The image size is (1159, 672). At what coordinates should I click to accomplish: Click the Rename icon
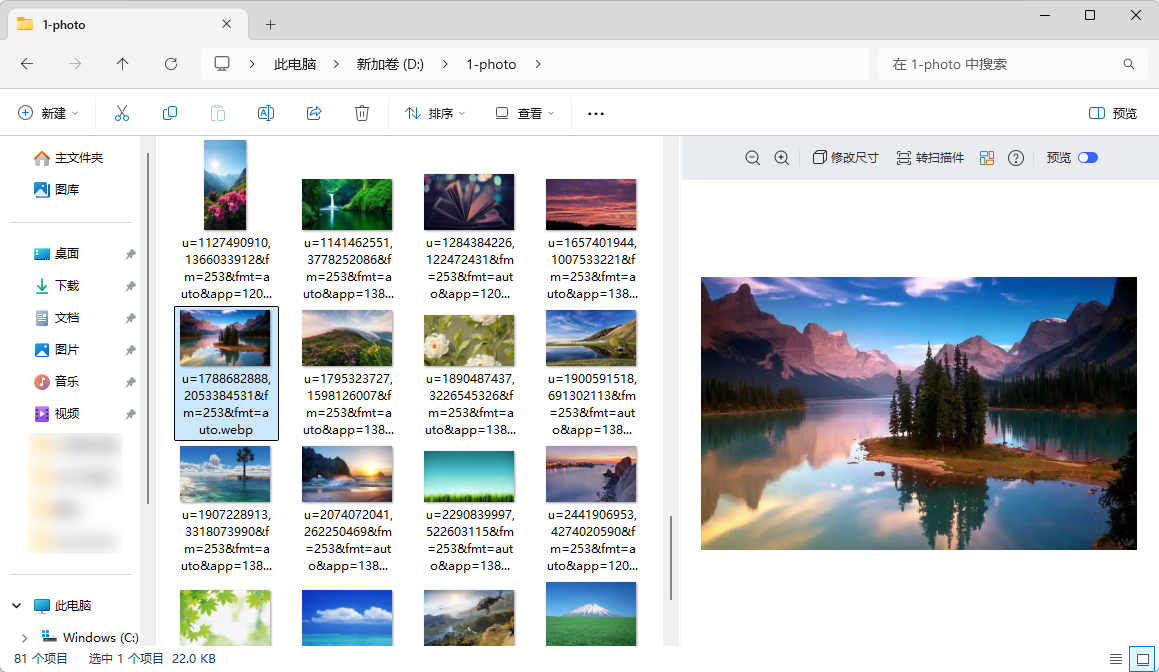coord(266,112)
